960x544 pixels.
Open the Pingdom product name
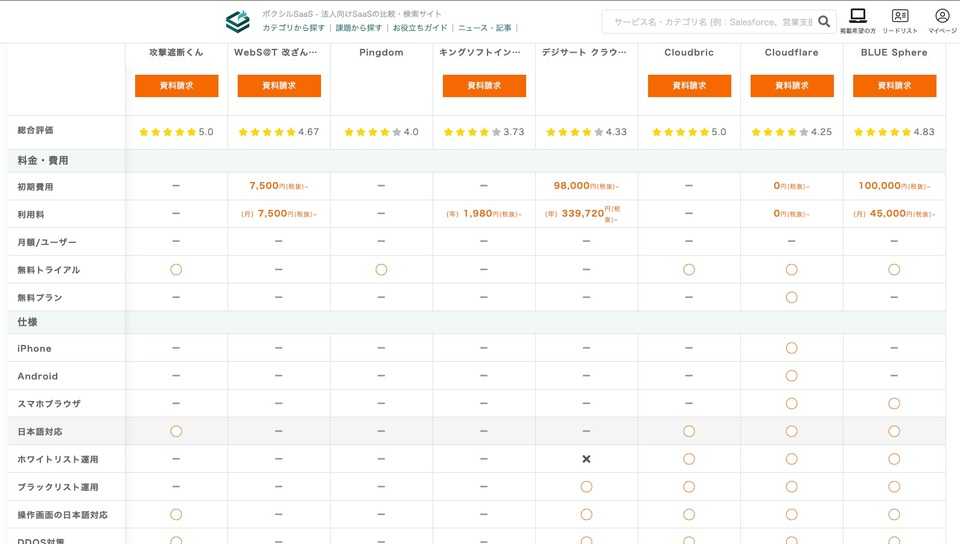click(x=381, y=53)
